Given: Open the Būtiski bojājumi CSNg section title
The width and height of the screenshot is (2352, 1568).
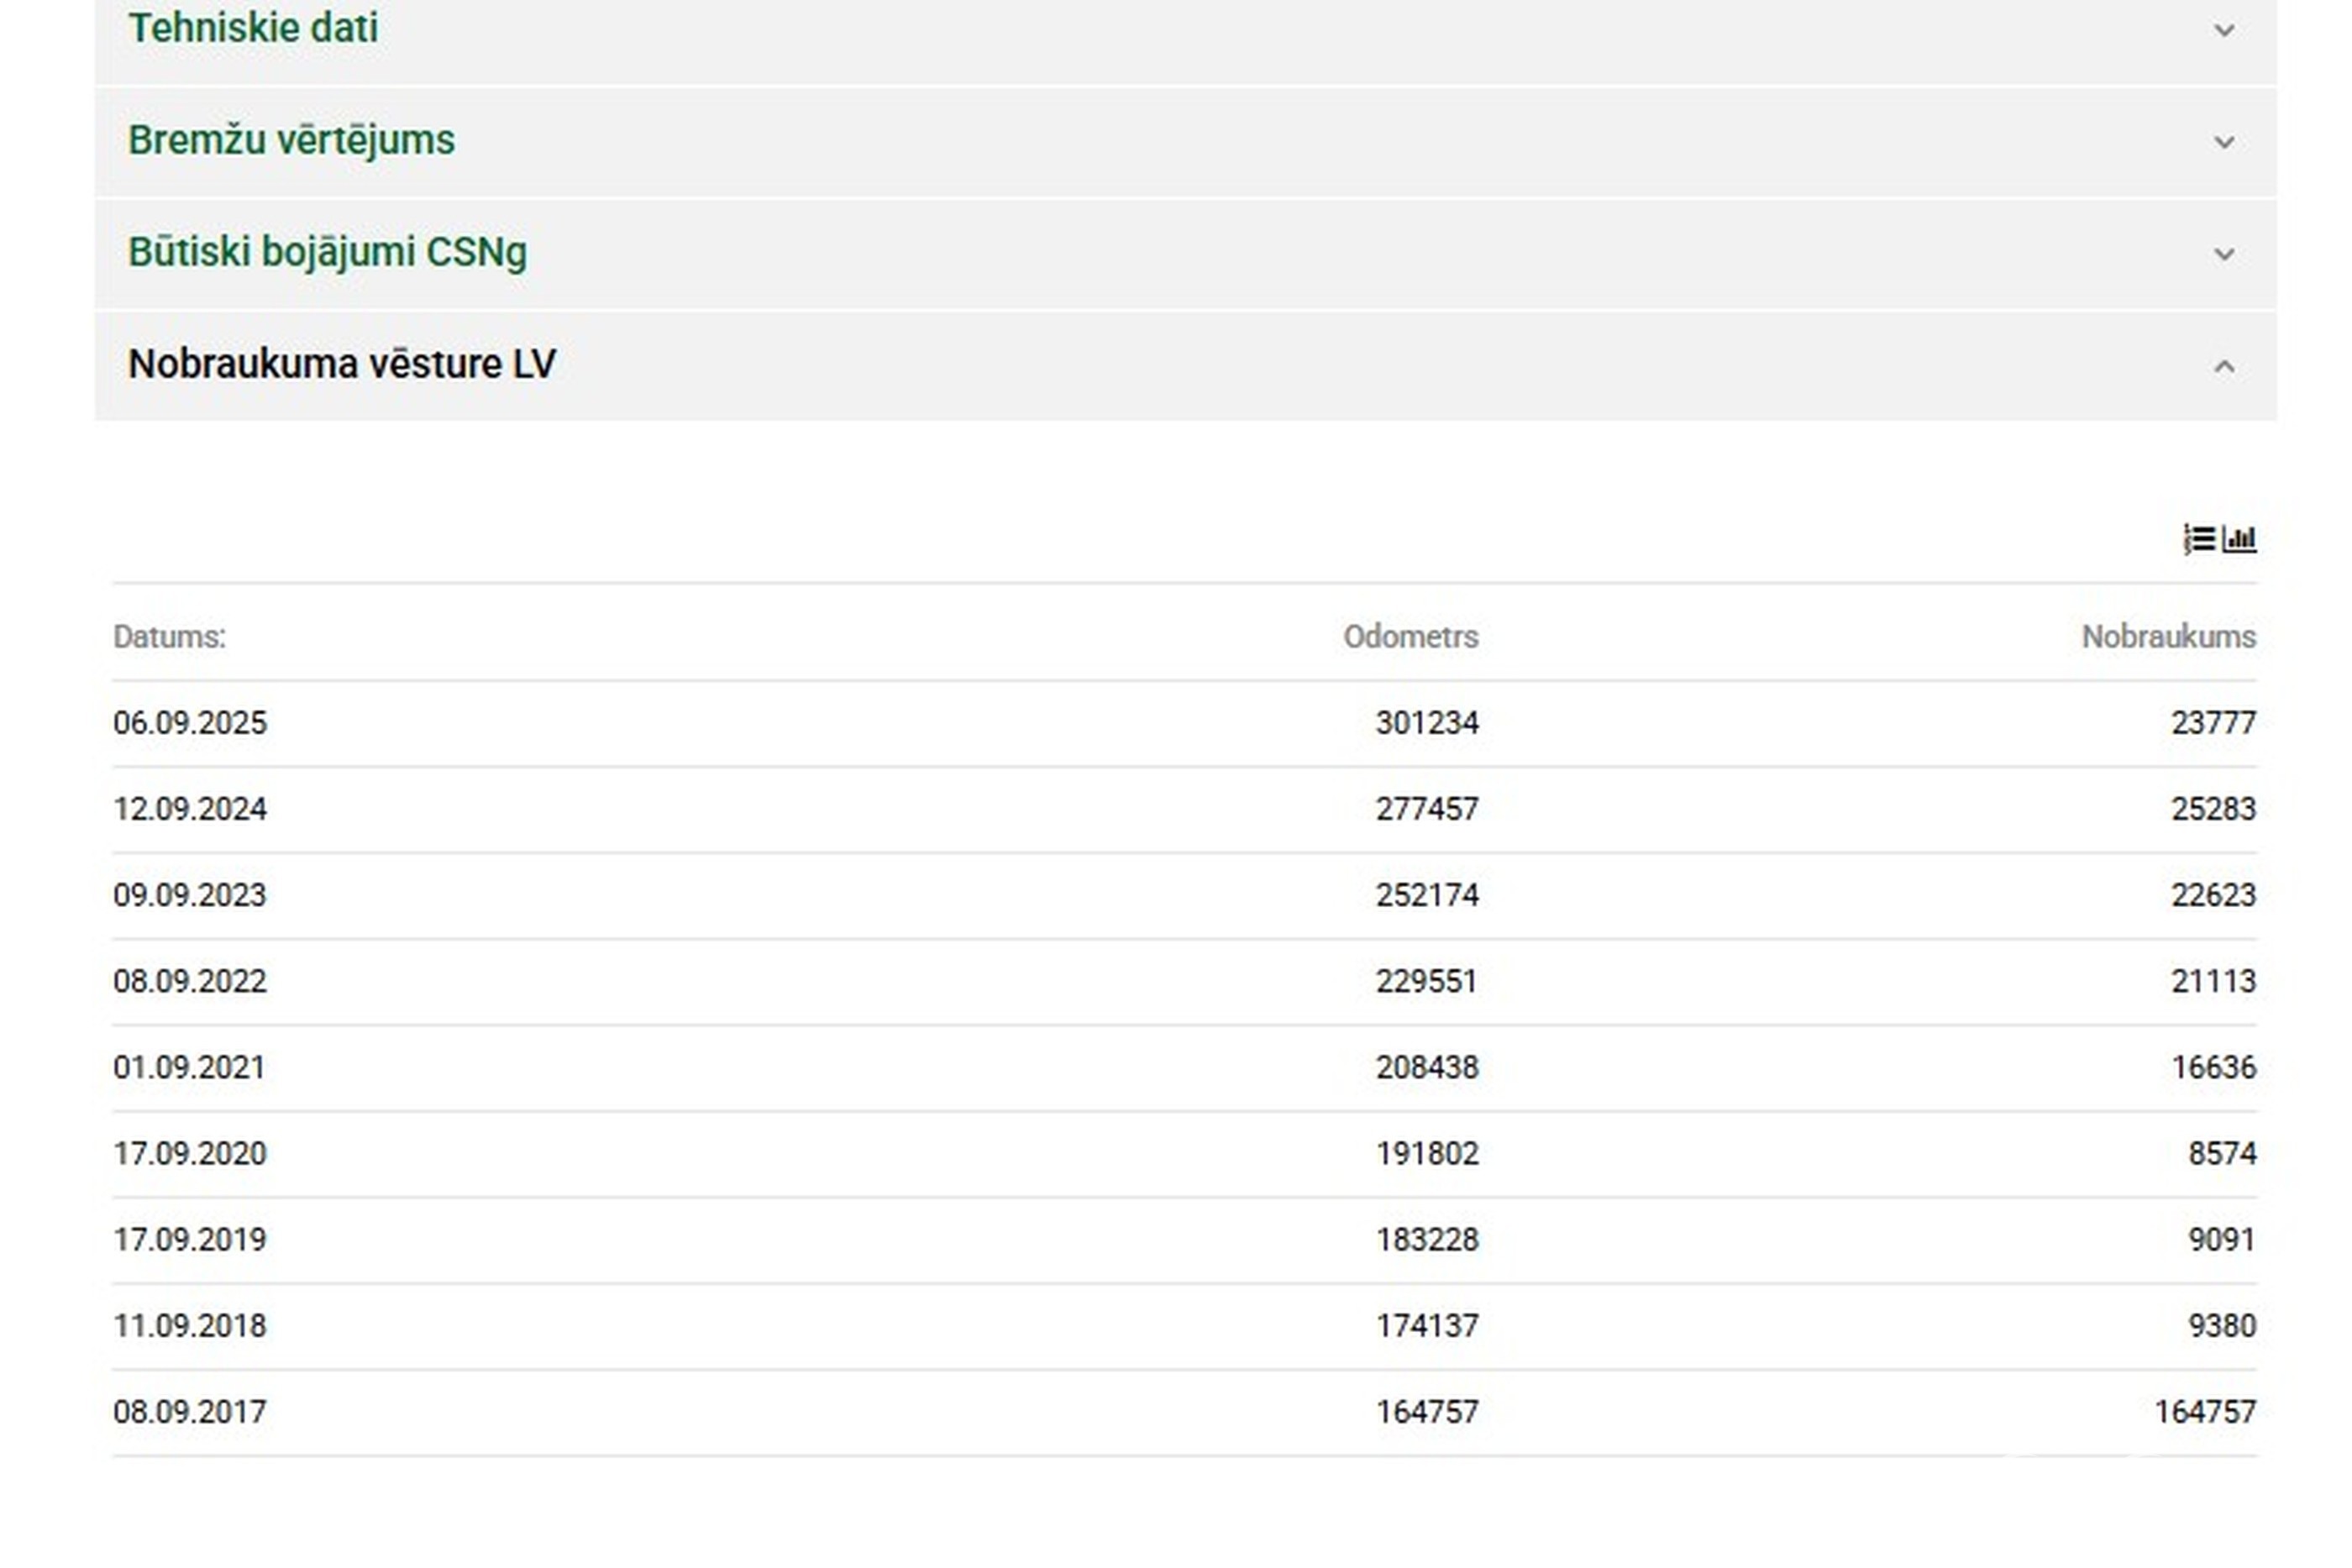Looking at the screenshot, I should coord(327,252).
